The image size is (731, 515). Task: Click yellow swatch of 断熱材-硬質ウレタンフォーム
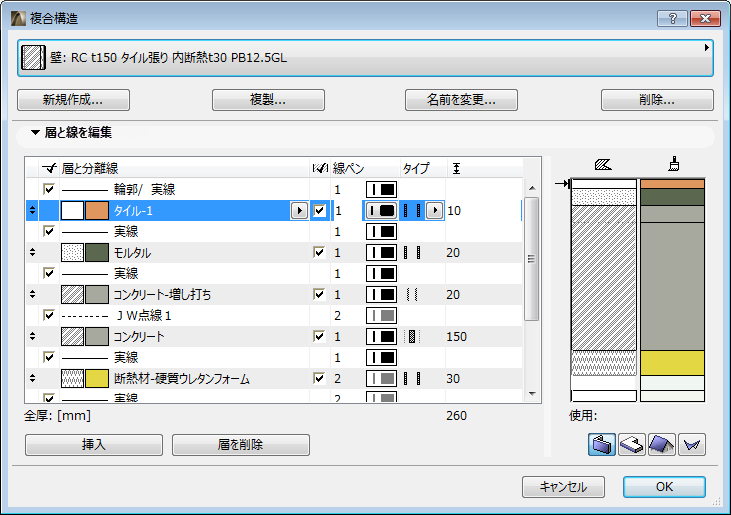pyautogui.click(x=97, y=378)
